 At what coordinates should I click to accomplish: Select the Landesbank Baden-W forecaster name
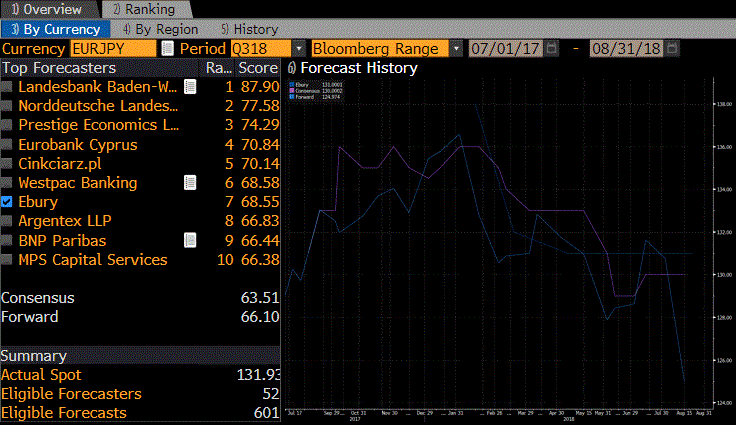[x=98, y=87]
